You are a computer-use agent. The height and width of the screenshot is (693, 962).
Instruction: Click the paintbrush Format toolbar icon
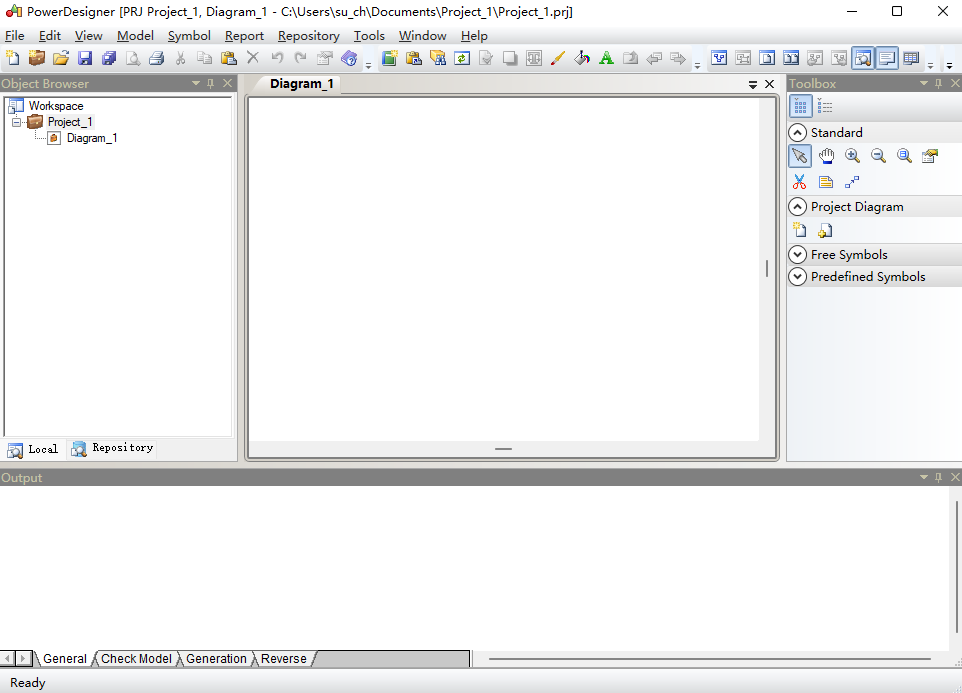coord(558,58)
